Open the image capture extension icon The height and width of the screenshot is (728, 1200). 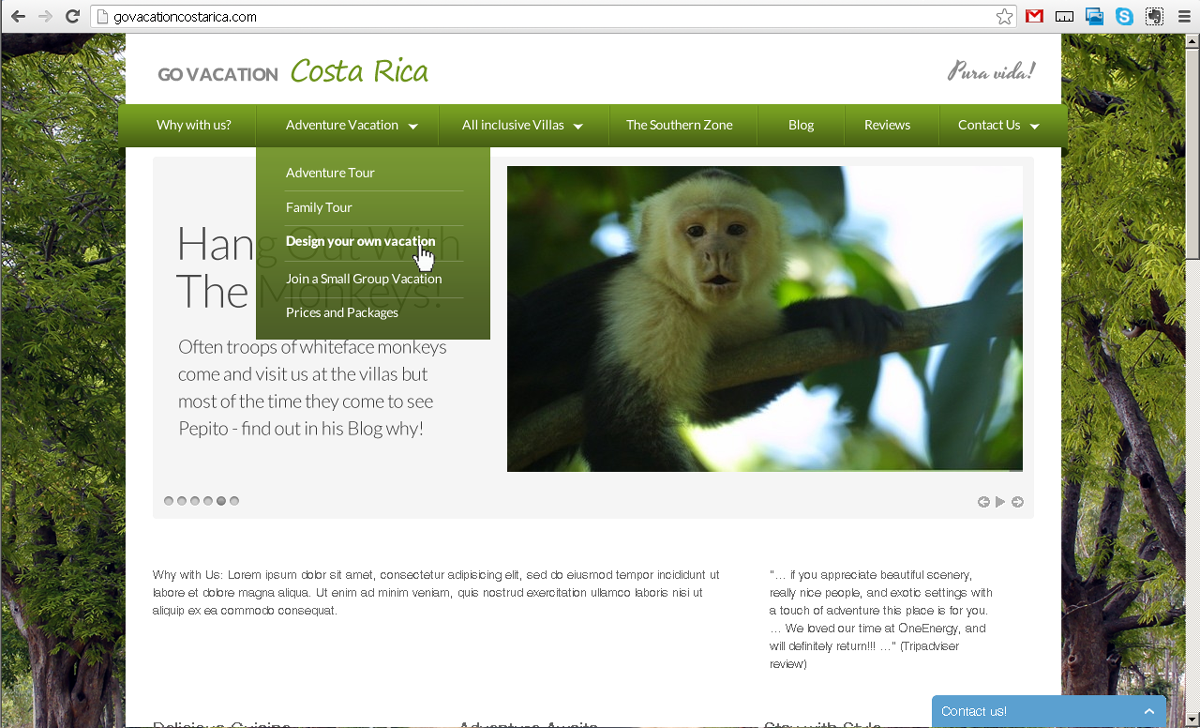point(1094,15)
